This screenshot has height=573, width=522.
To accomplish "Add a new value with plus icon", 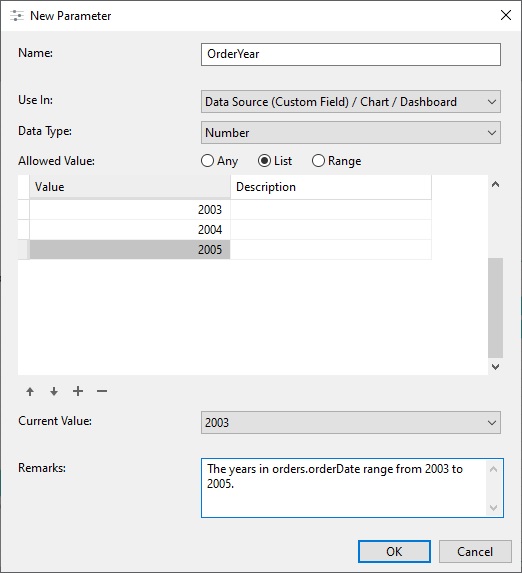I will click(78, 391).
